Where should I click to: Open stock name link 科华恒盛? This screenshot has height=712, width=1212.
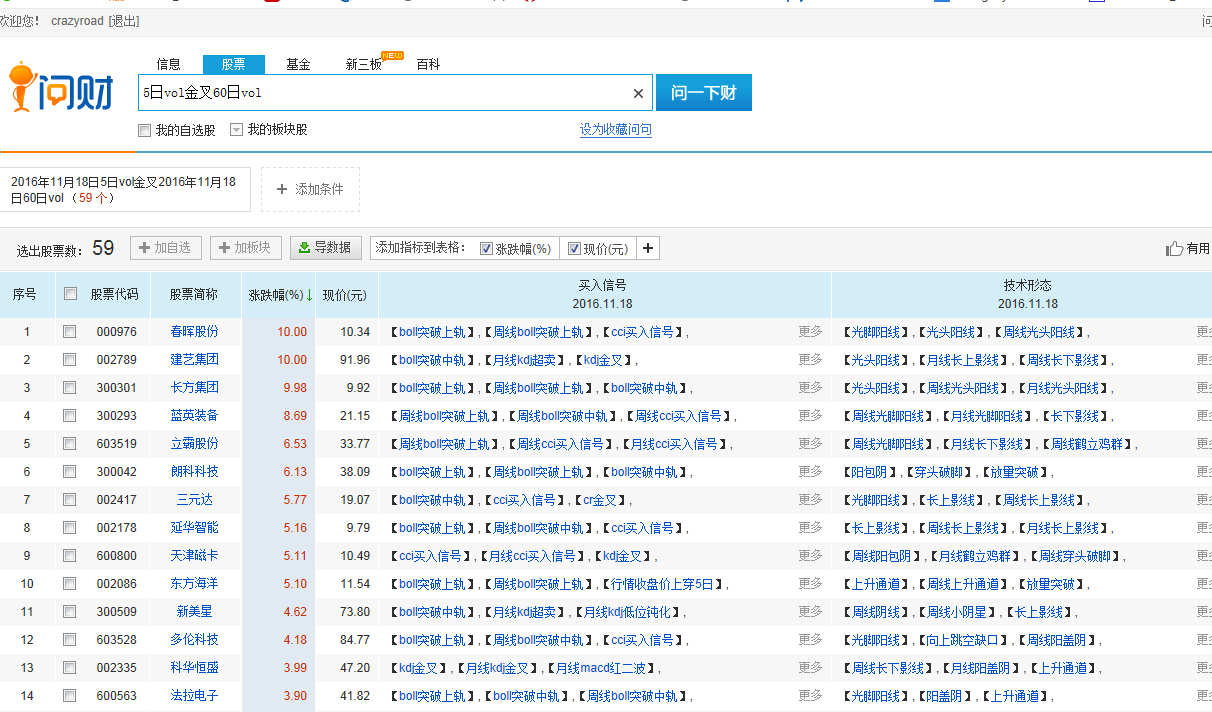(x=194, y=668)
